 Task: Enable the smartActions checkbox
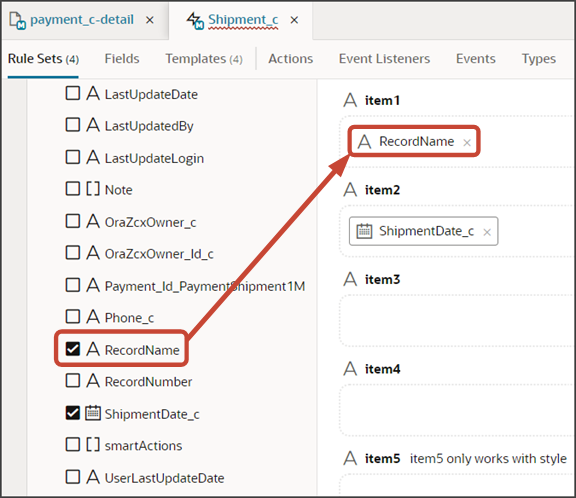pyautogui.click(x=73, y=445)
